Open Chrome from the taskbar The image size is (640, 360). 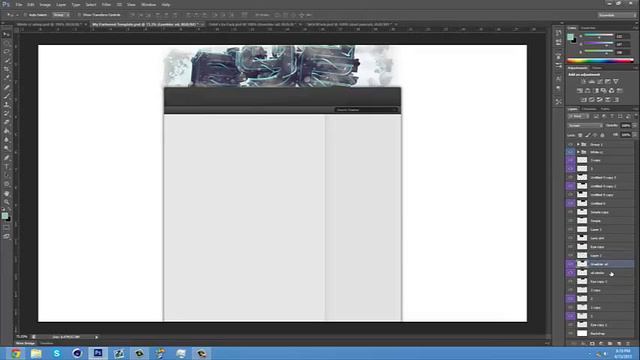16,353
